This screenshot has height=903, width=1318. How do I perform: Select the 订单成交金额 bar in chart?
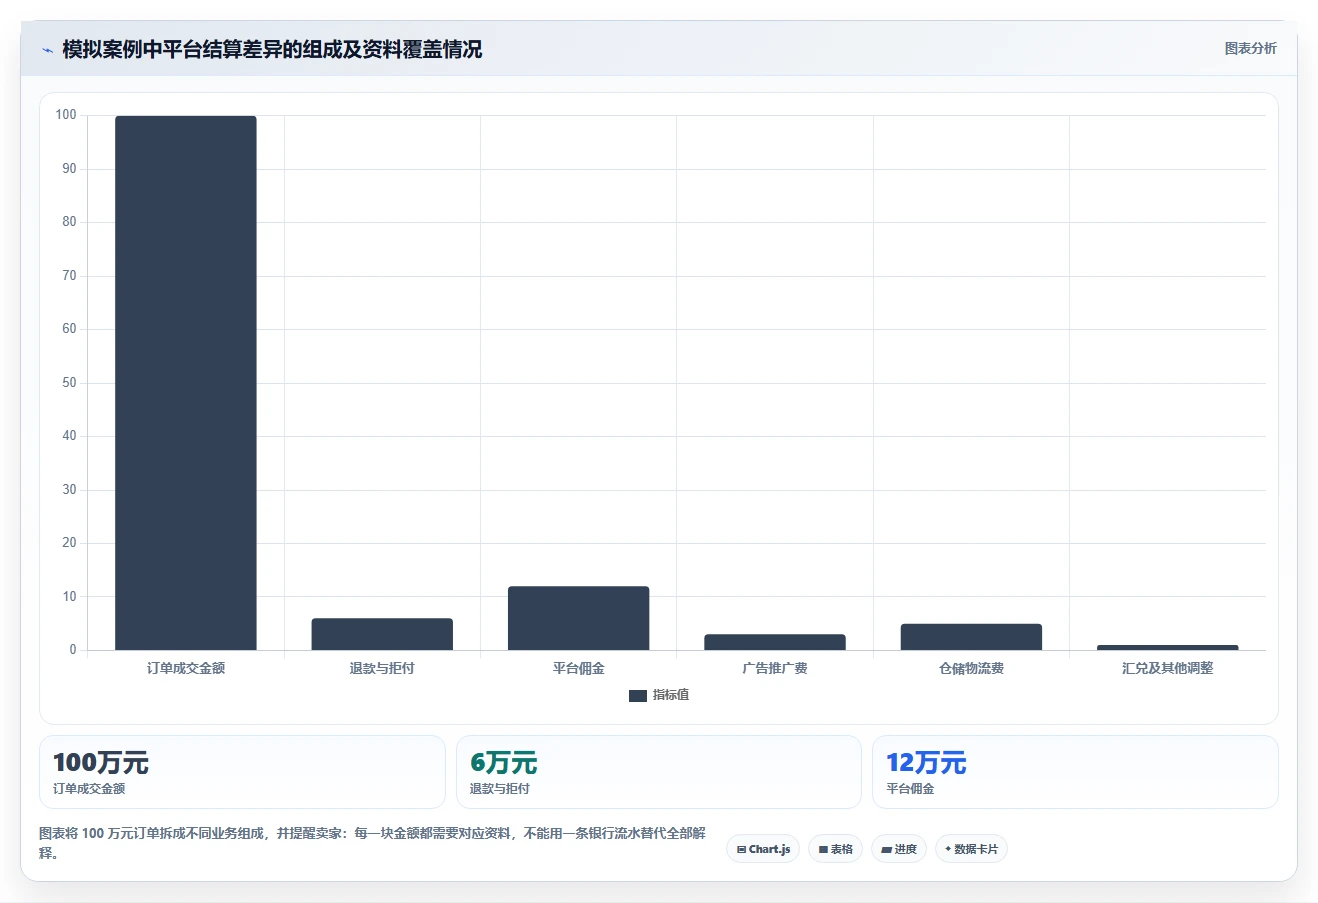coord(186,383)
